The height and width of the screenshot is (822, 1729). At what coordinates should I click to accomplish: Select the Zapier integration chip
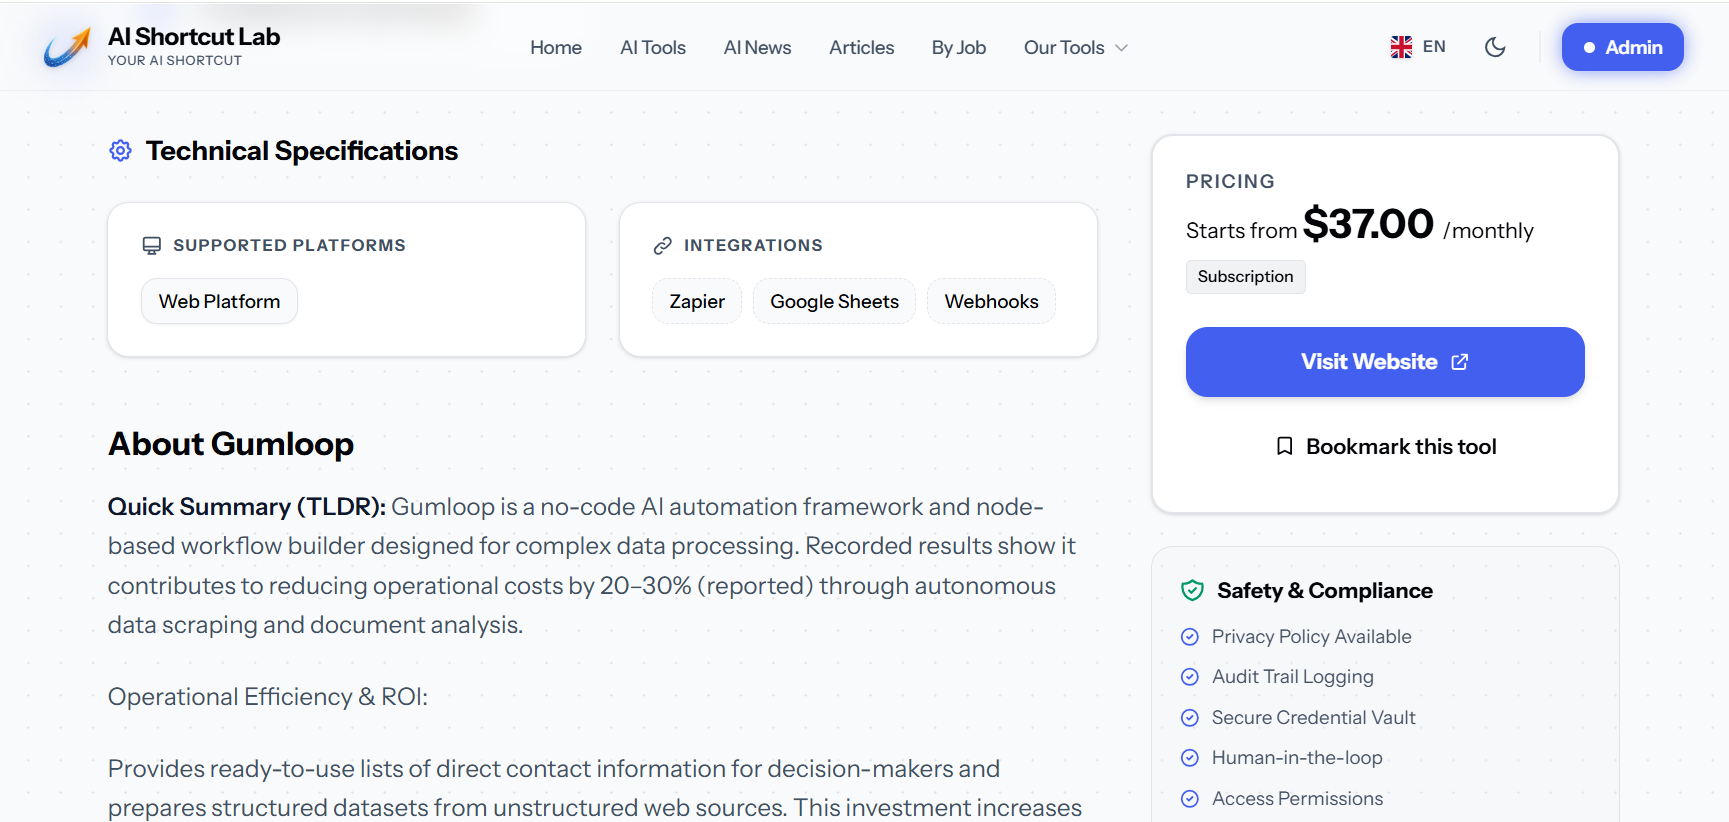pyautogui.click(x=697, y=301)
